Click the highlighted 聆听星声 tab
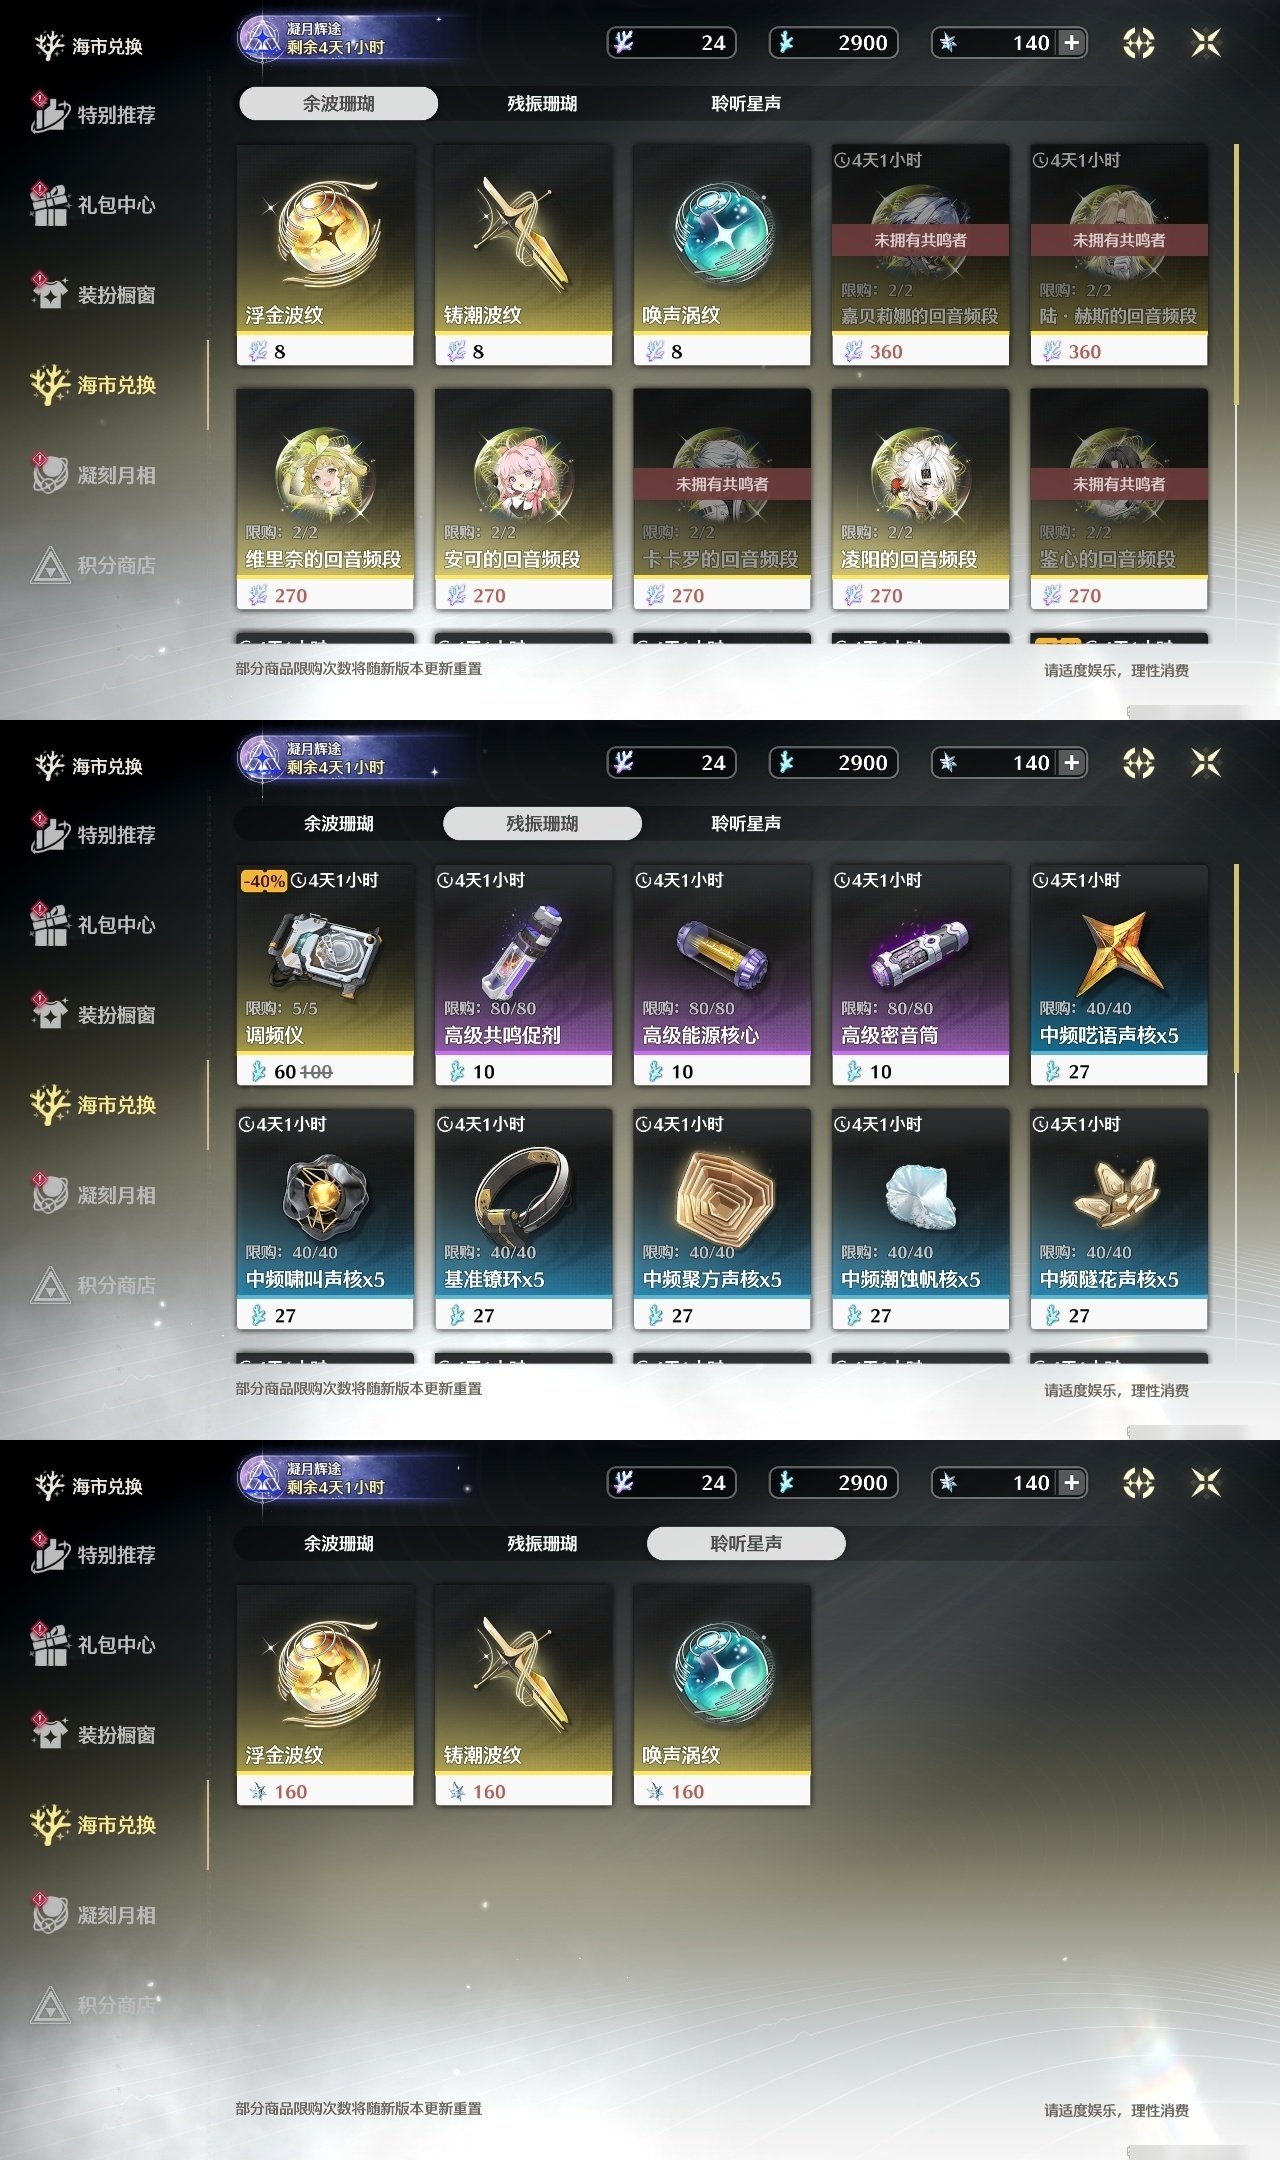The width and height of the screenshot is (1280, 2160). 746,1543
